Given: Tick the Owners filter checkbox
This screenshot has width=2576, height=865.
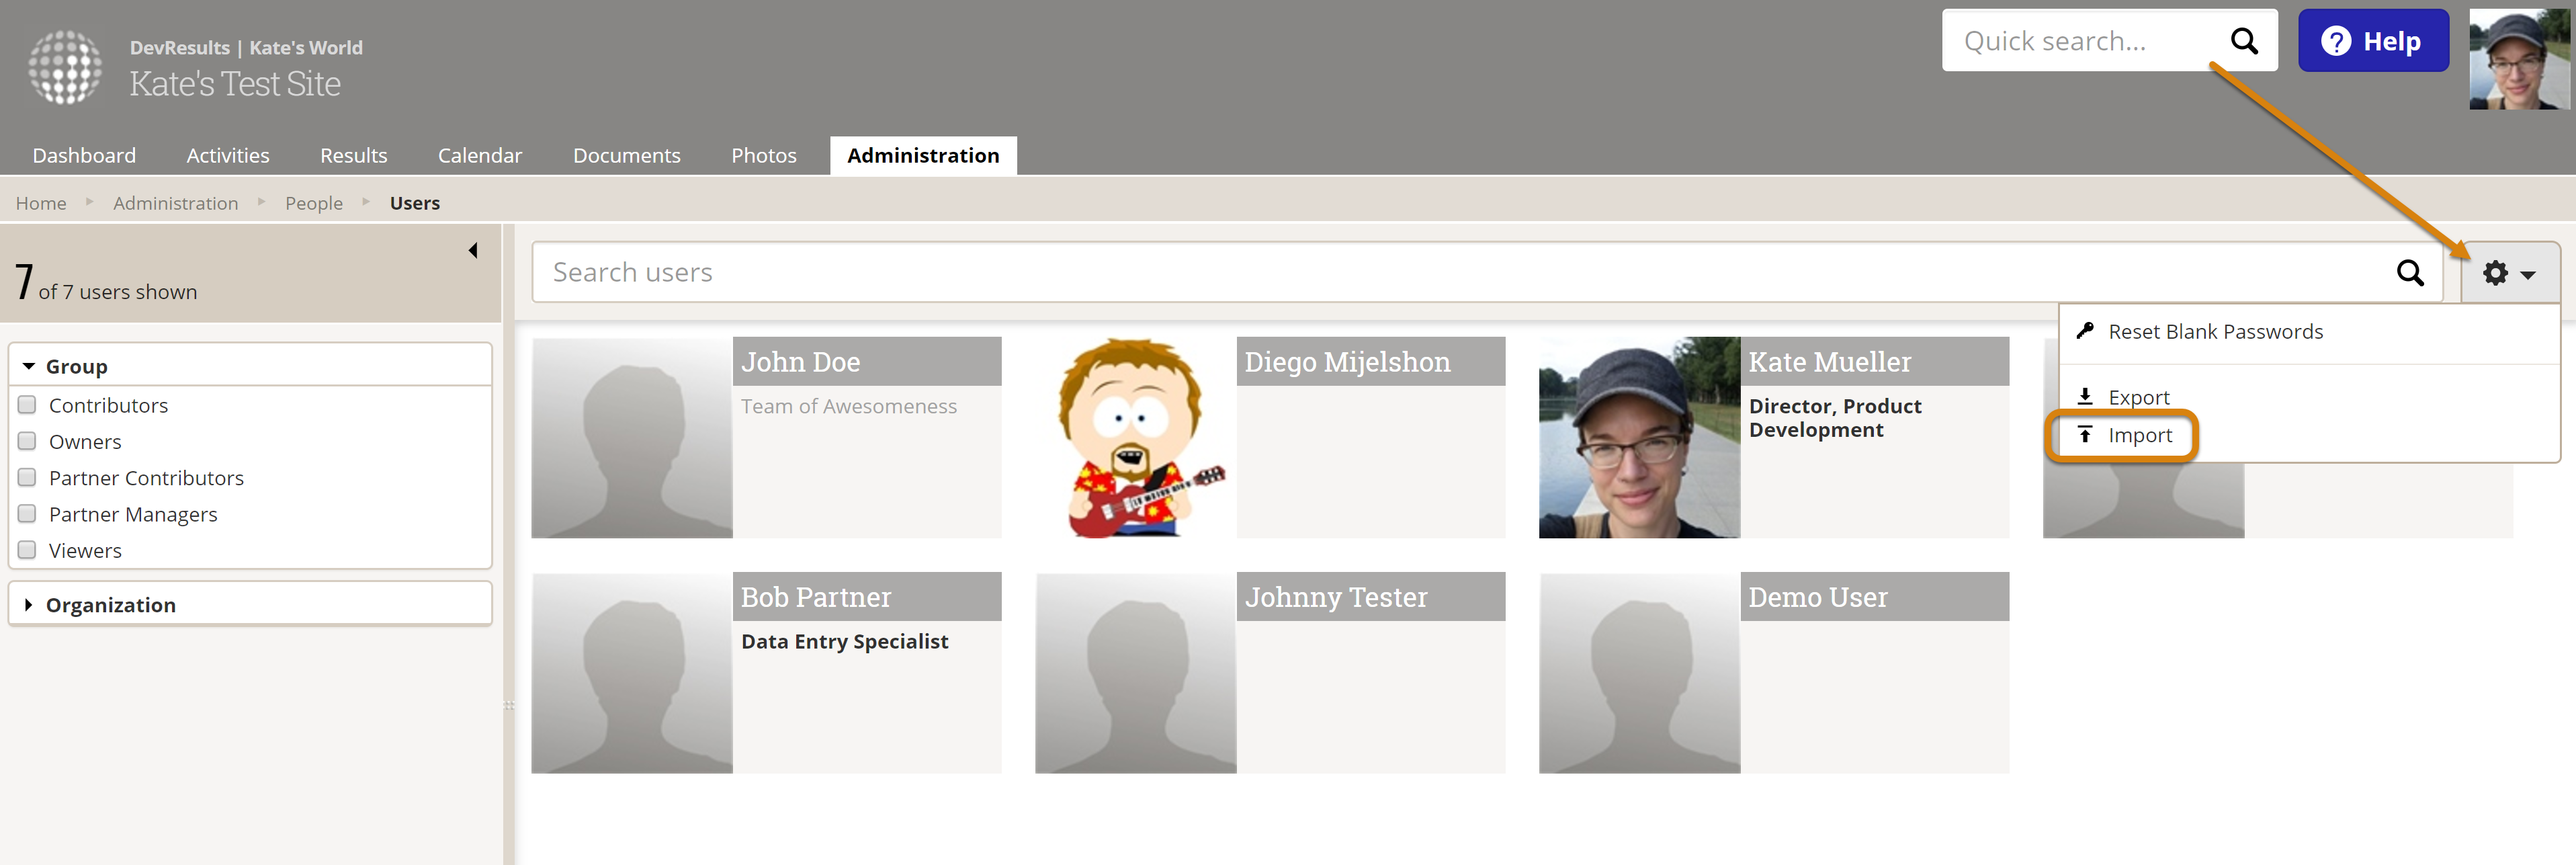Looking at the screenshot, I should (27, 441).
